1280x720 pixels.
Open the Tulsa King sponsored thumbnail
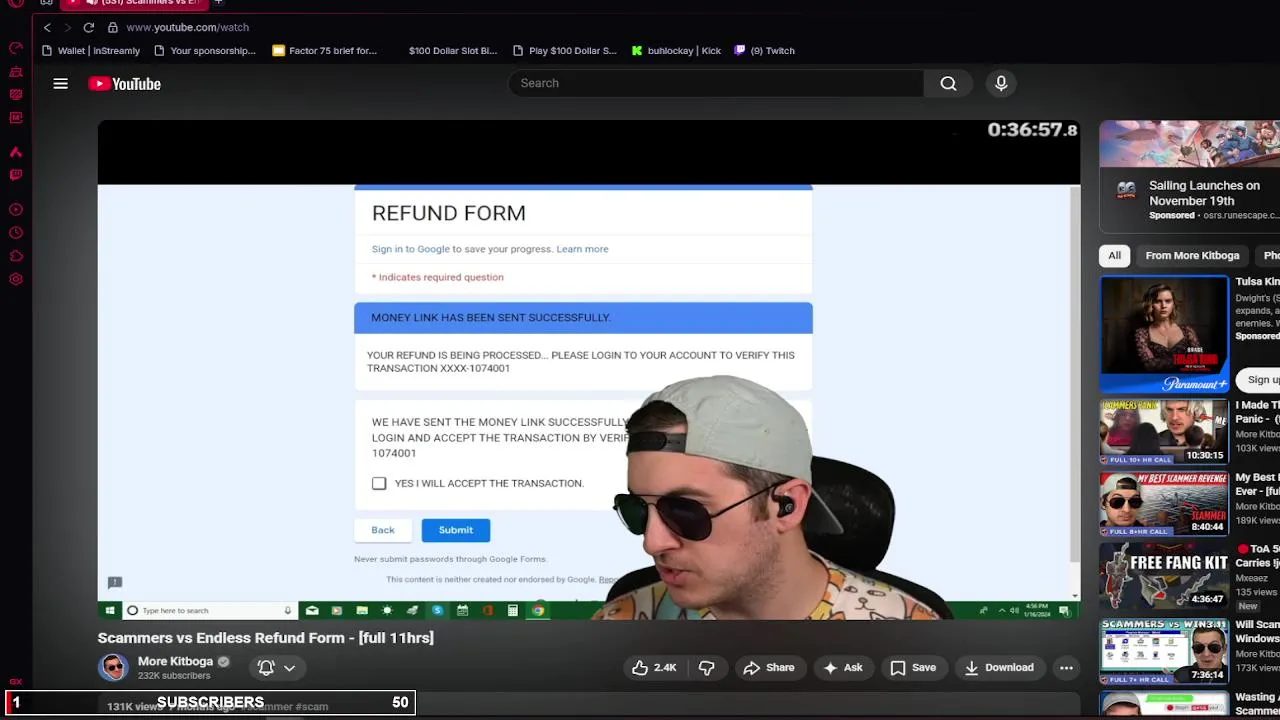point(1164,334)
